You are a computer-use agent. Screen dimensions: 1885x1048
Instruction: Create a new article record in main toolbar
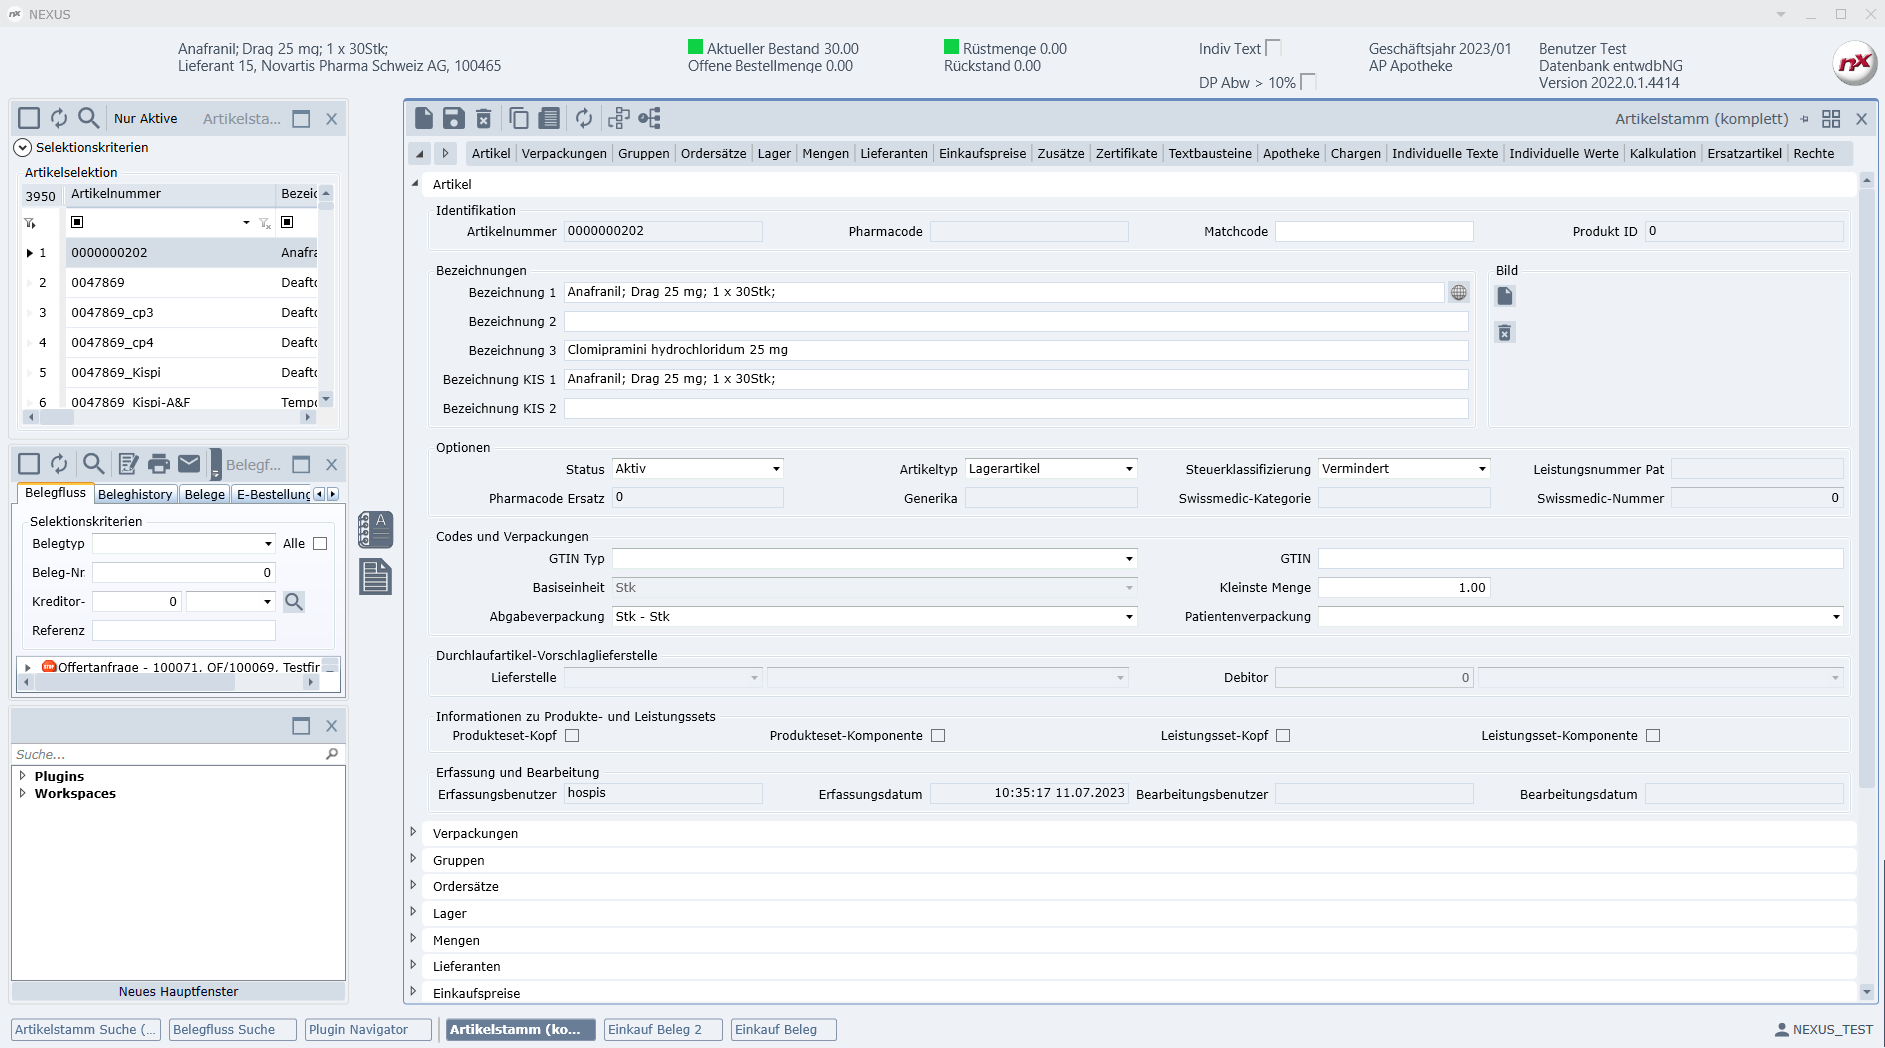click(424, 118)
